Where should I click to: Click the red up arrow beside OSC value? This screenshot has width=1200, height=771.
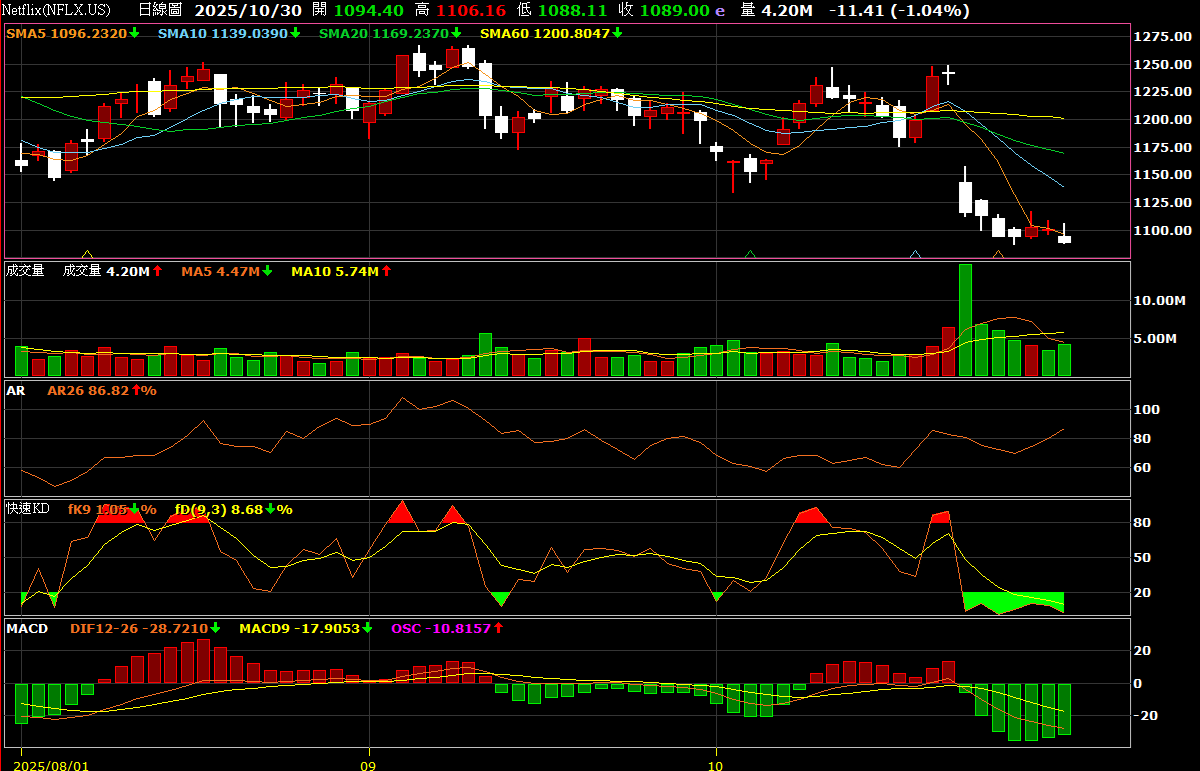498,628
